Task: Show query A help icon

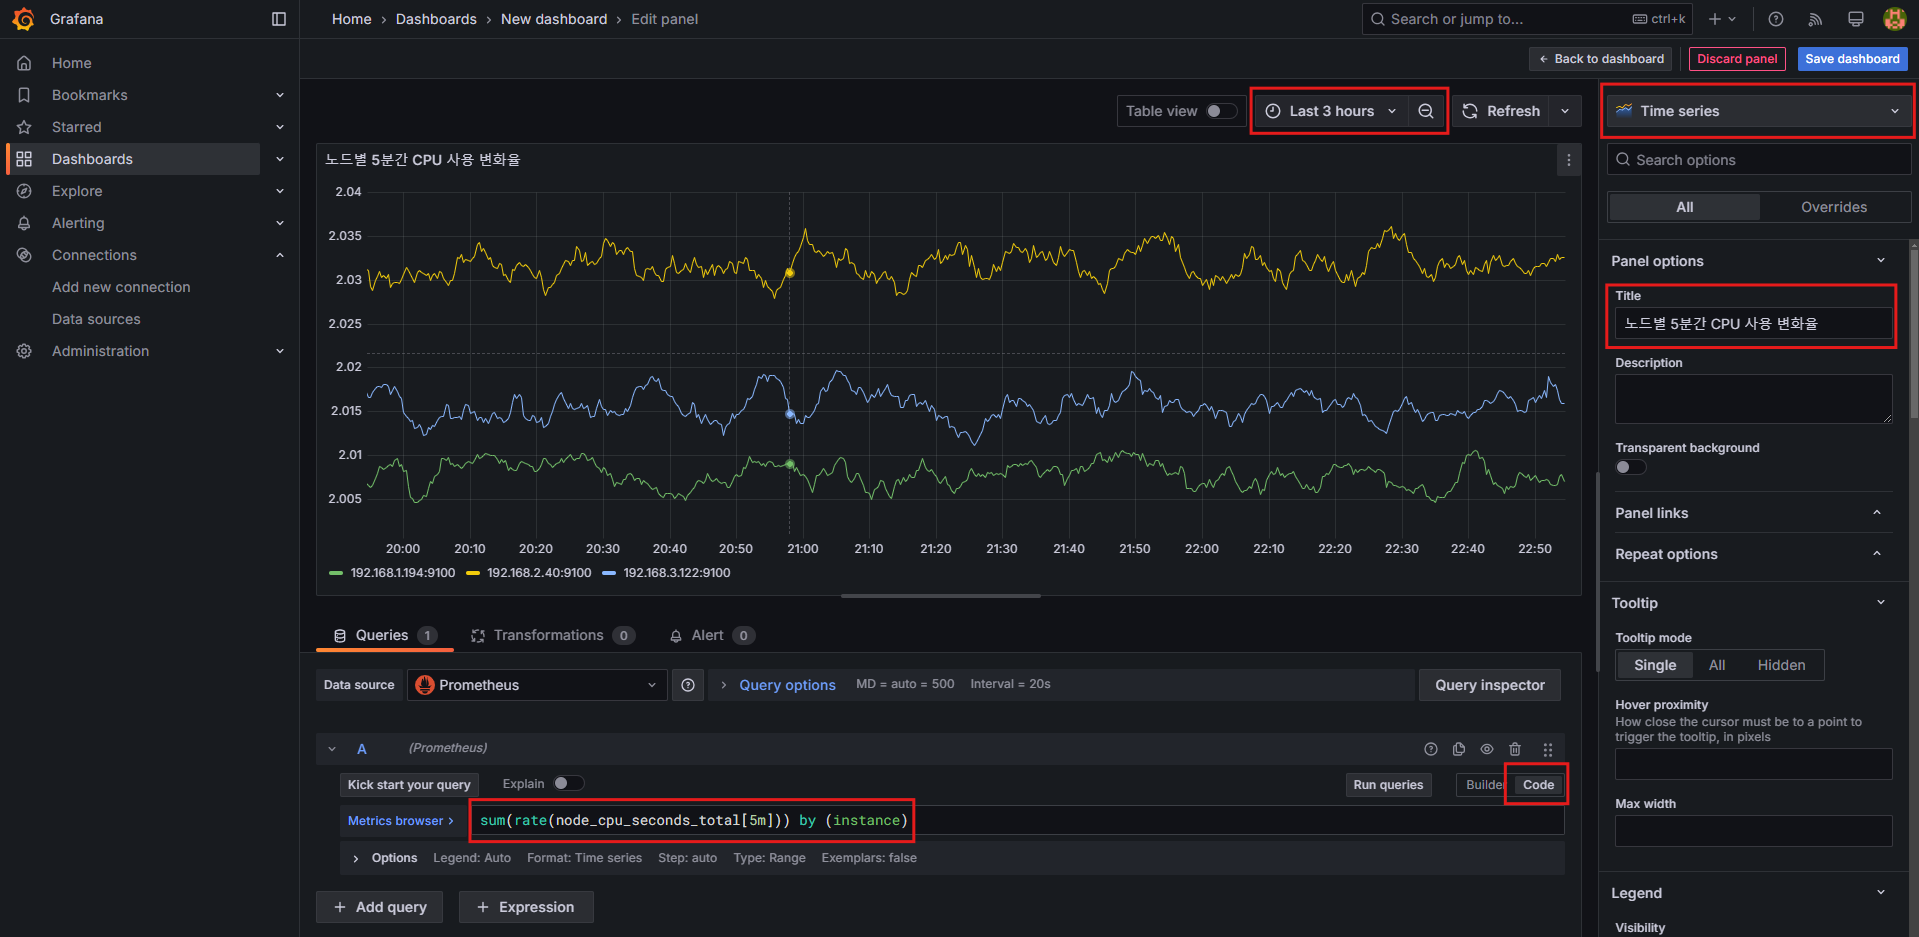Action: [x=1431, y=749]
